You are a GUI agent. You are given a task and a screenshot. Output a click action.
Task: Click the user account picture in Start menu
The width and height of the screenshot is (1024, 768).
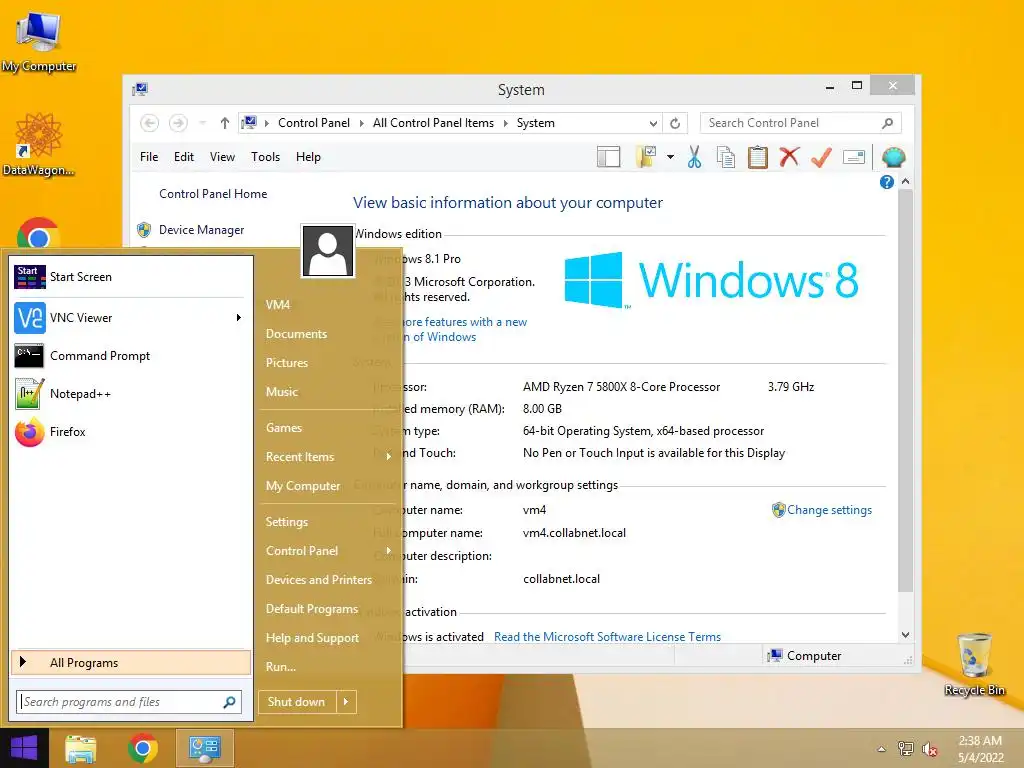(x=328, y=251)
